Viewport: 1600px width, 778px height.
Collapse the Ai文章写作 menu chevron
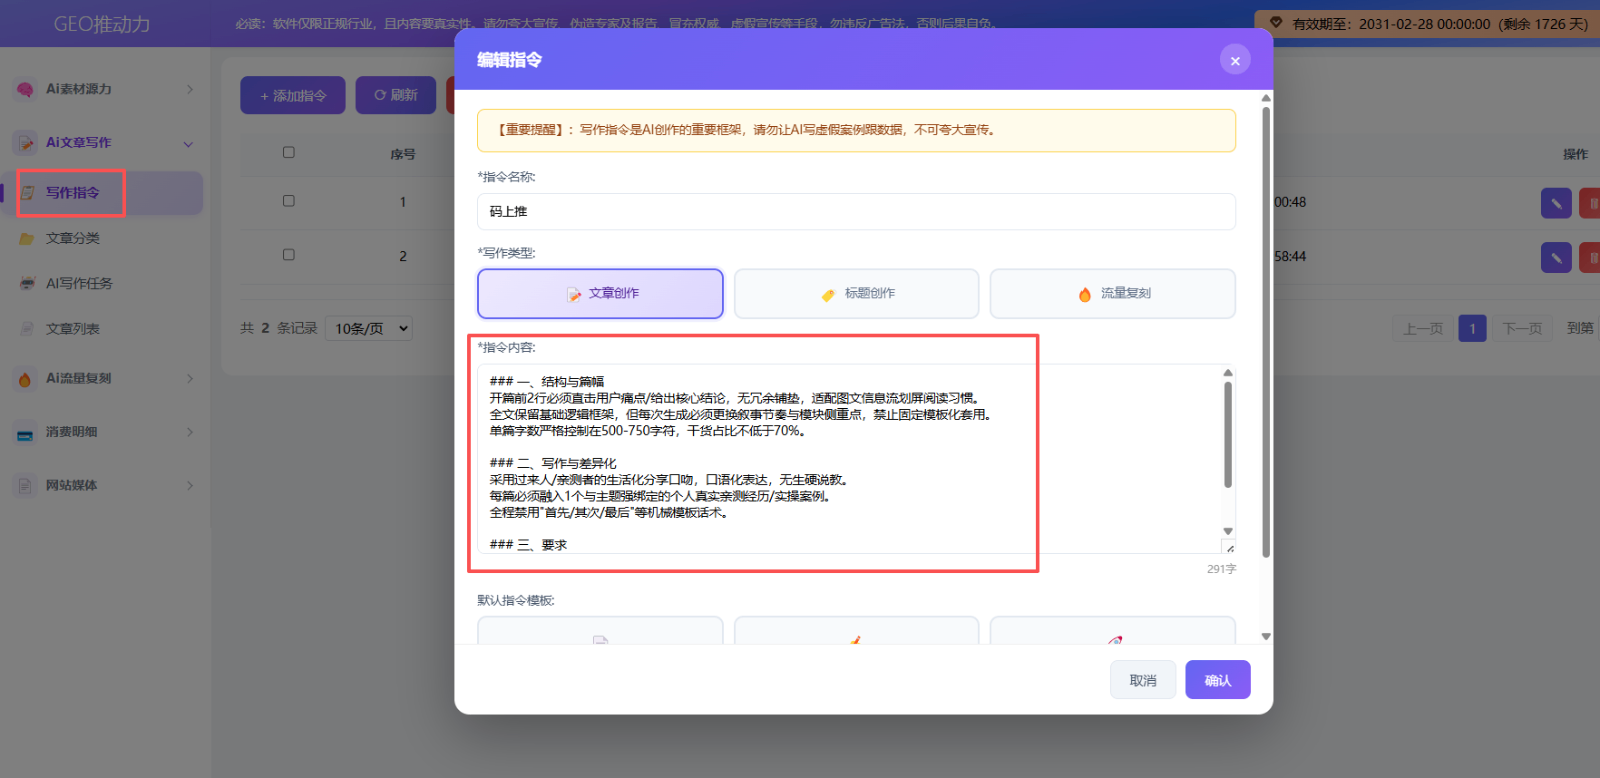tap(189, 144)
